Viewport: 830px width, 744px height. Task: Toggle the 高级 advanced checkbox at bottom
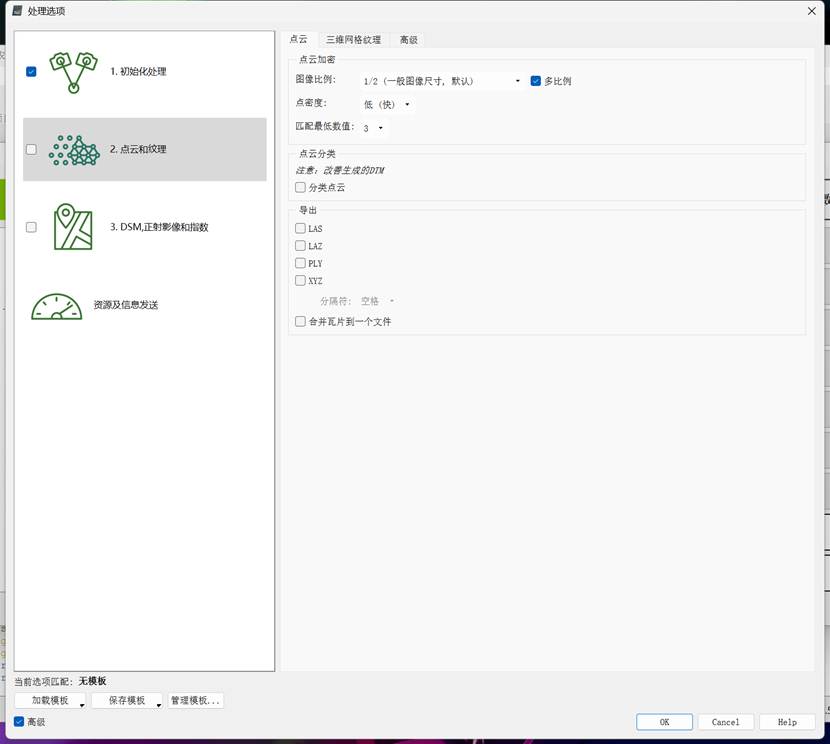pyautogui.click(x=19, y=722)
